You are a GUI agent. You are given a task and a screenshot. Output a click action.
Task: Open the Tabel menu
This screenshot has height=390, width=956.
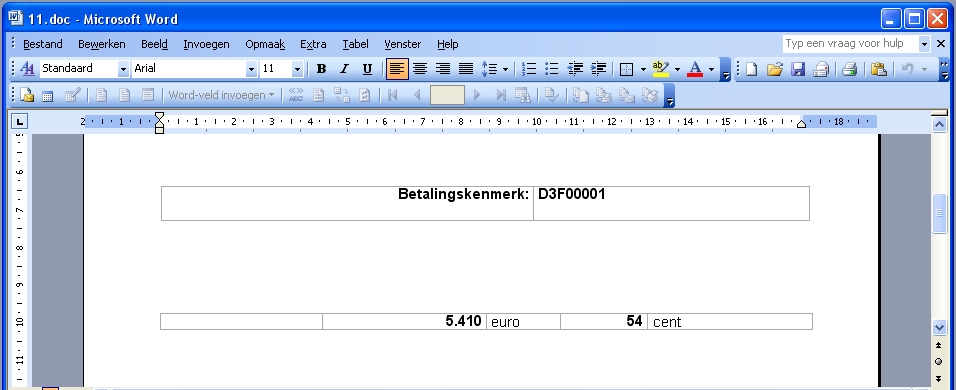(355, 44)
